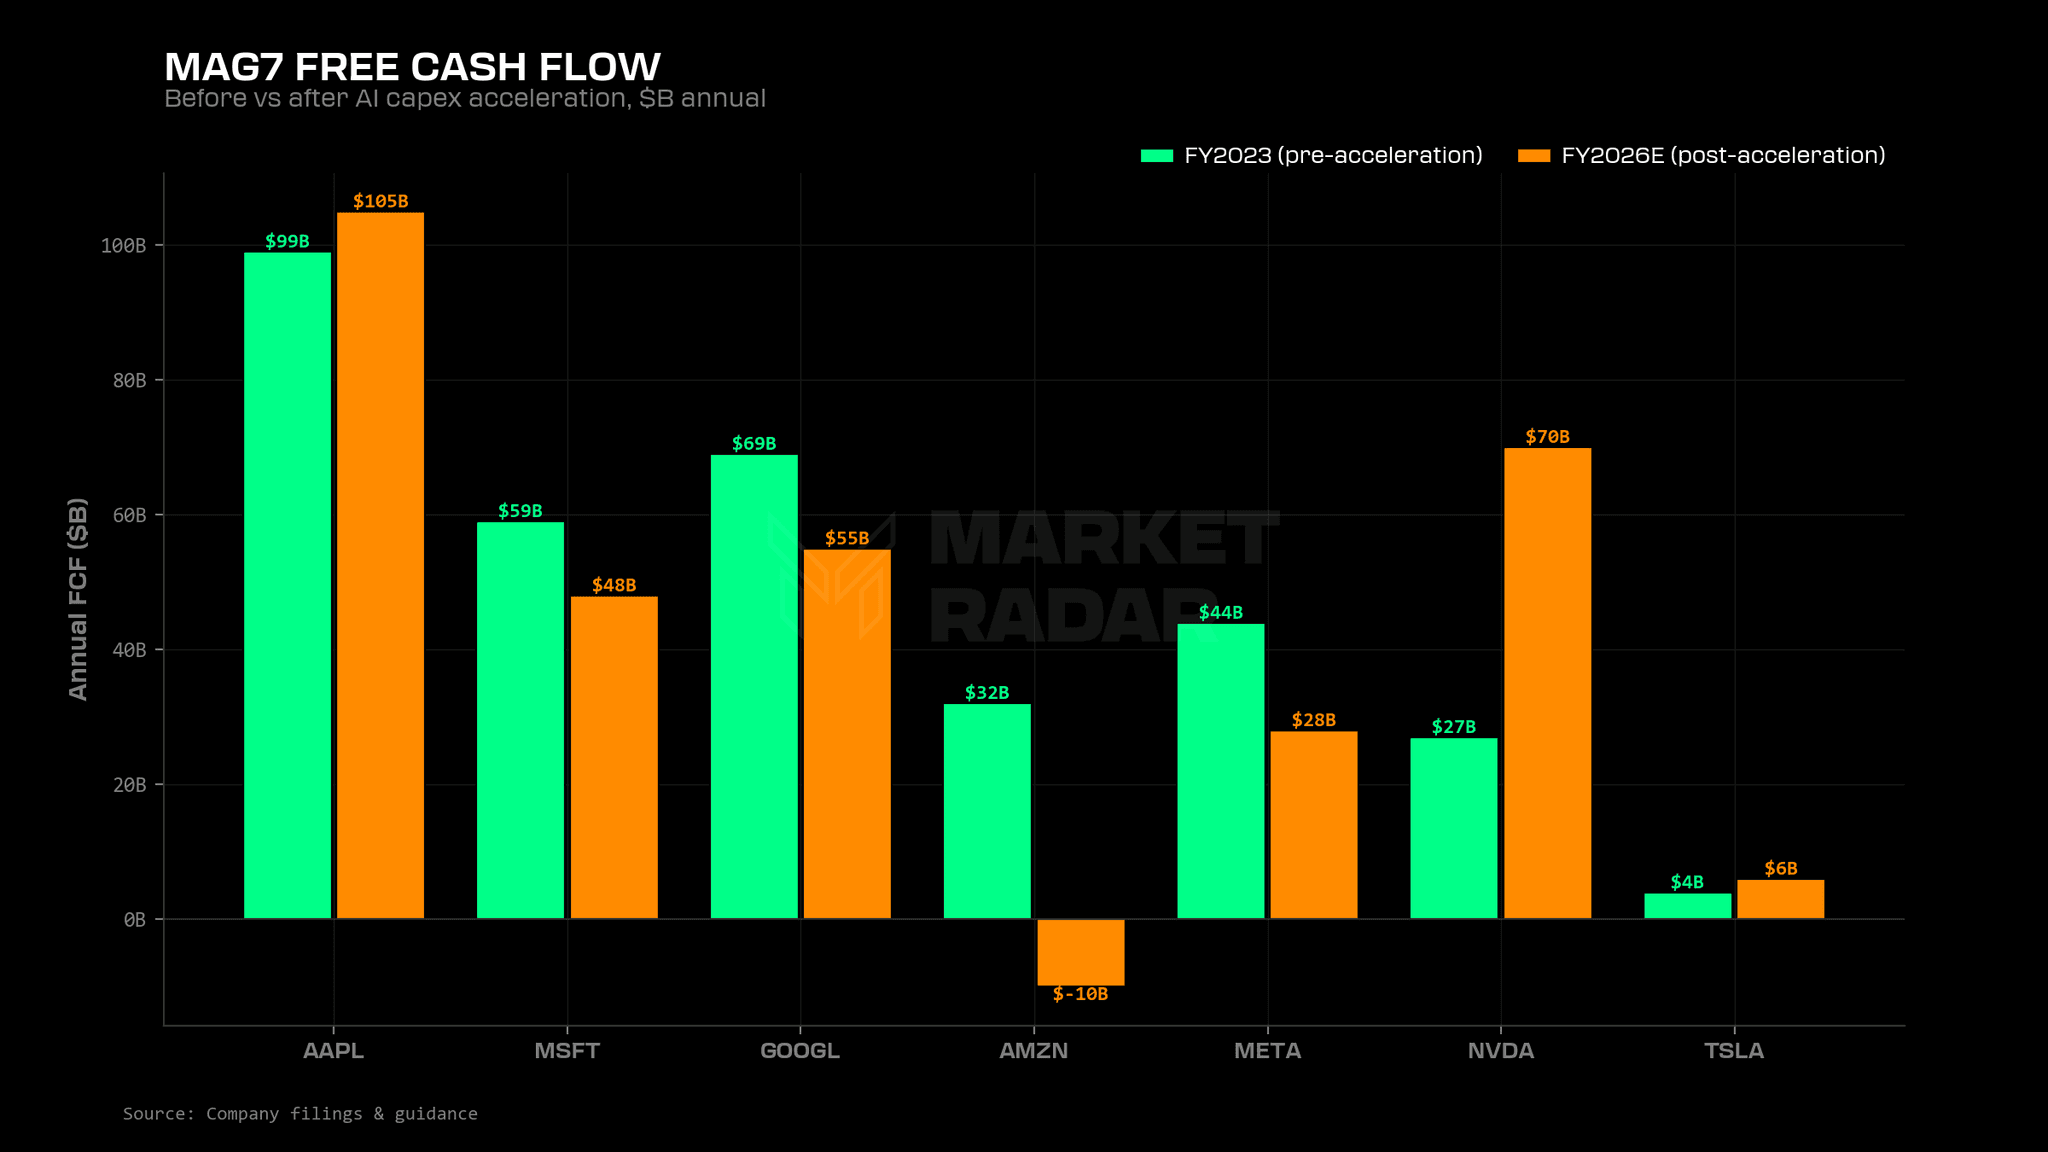Click the MSFT orange FY2026E bar
This screenshot has height=1152, width=2048.
click(614, 757)
